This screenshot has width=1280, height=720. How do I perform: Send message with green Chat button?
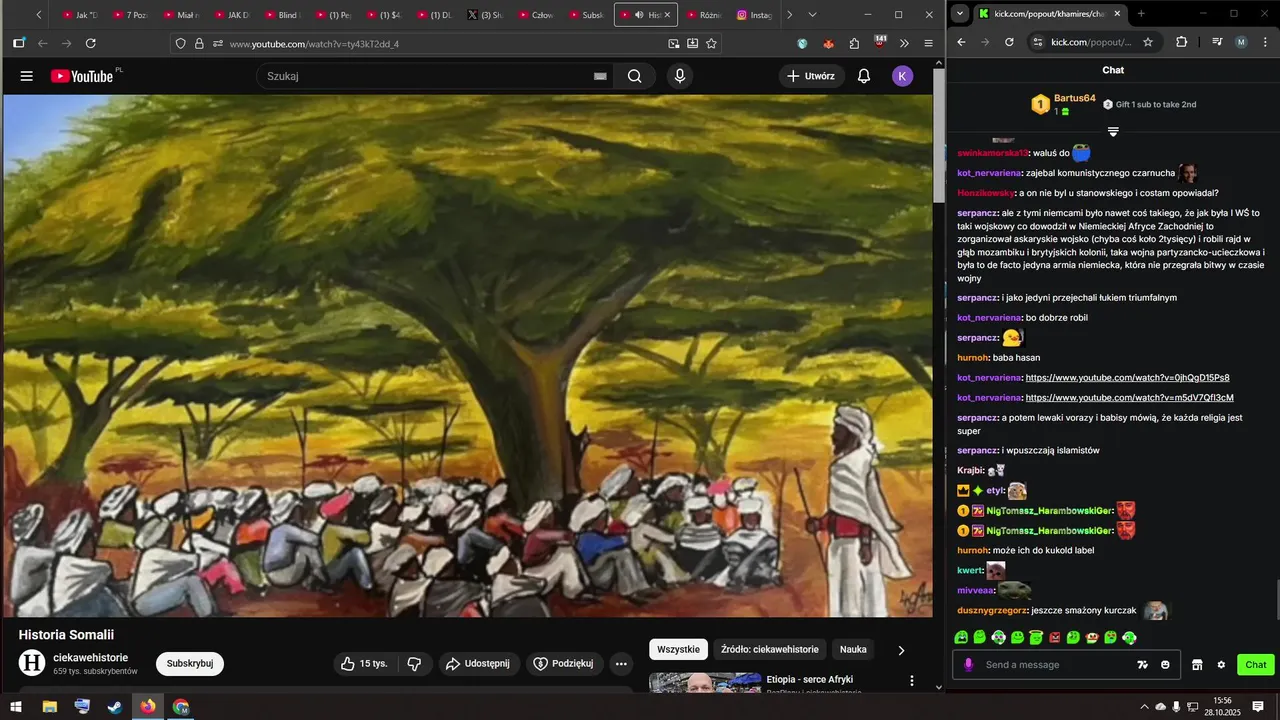click(x=1256, y=665)
